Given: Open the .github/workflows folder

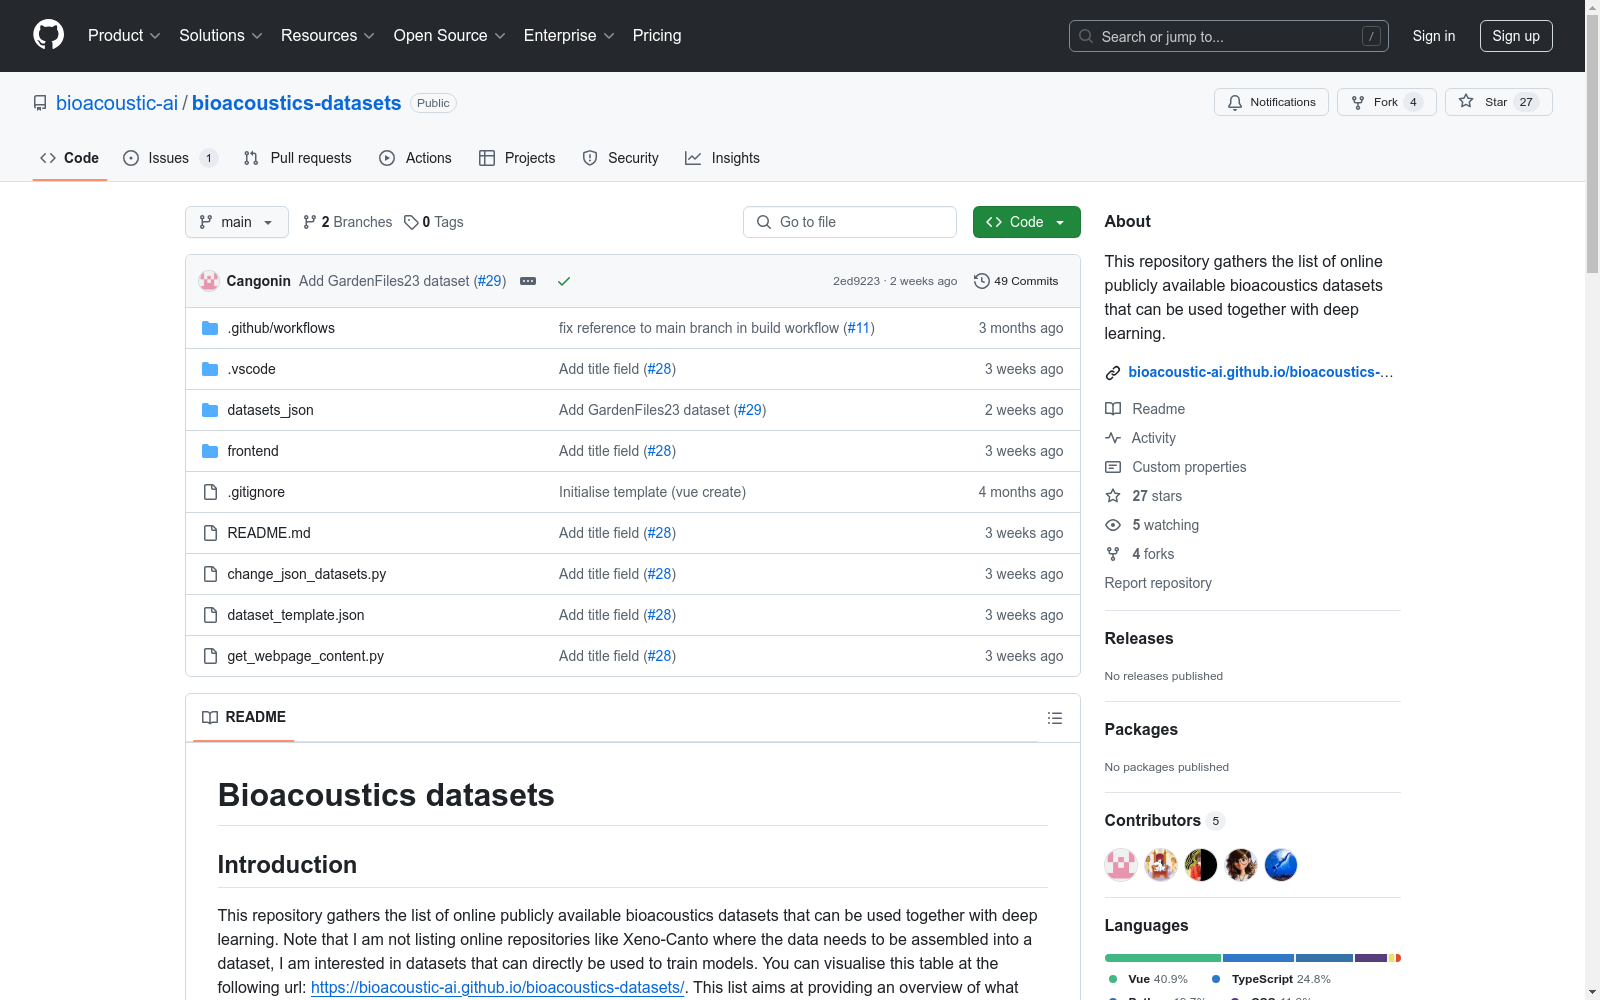Looking at the screenshot, I should click(281, 328).
